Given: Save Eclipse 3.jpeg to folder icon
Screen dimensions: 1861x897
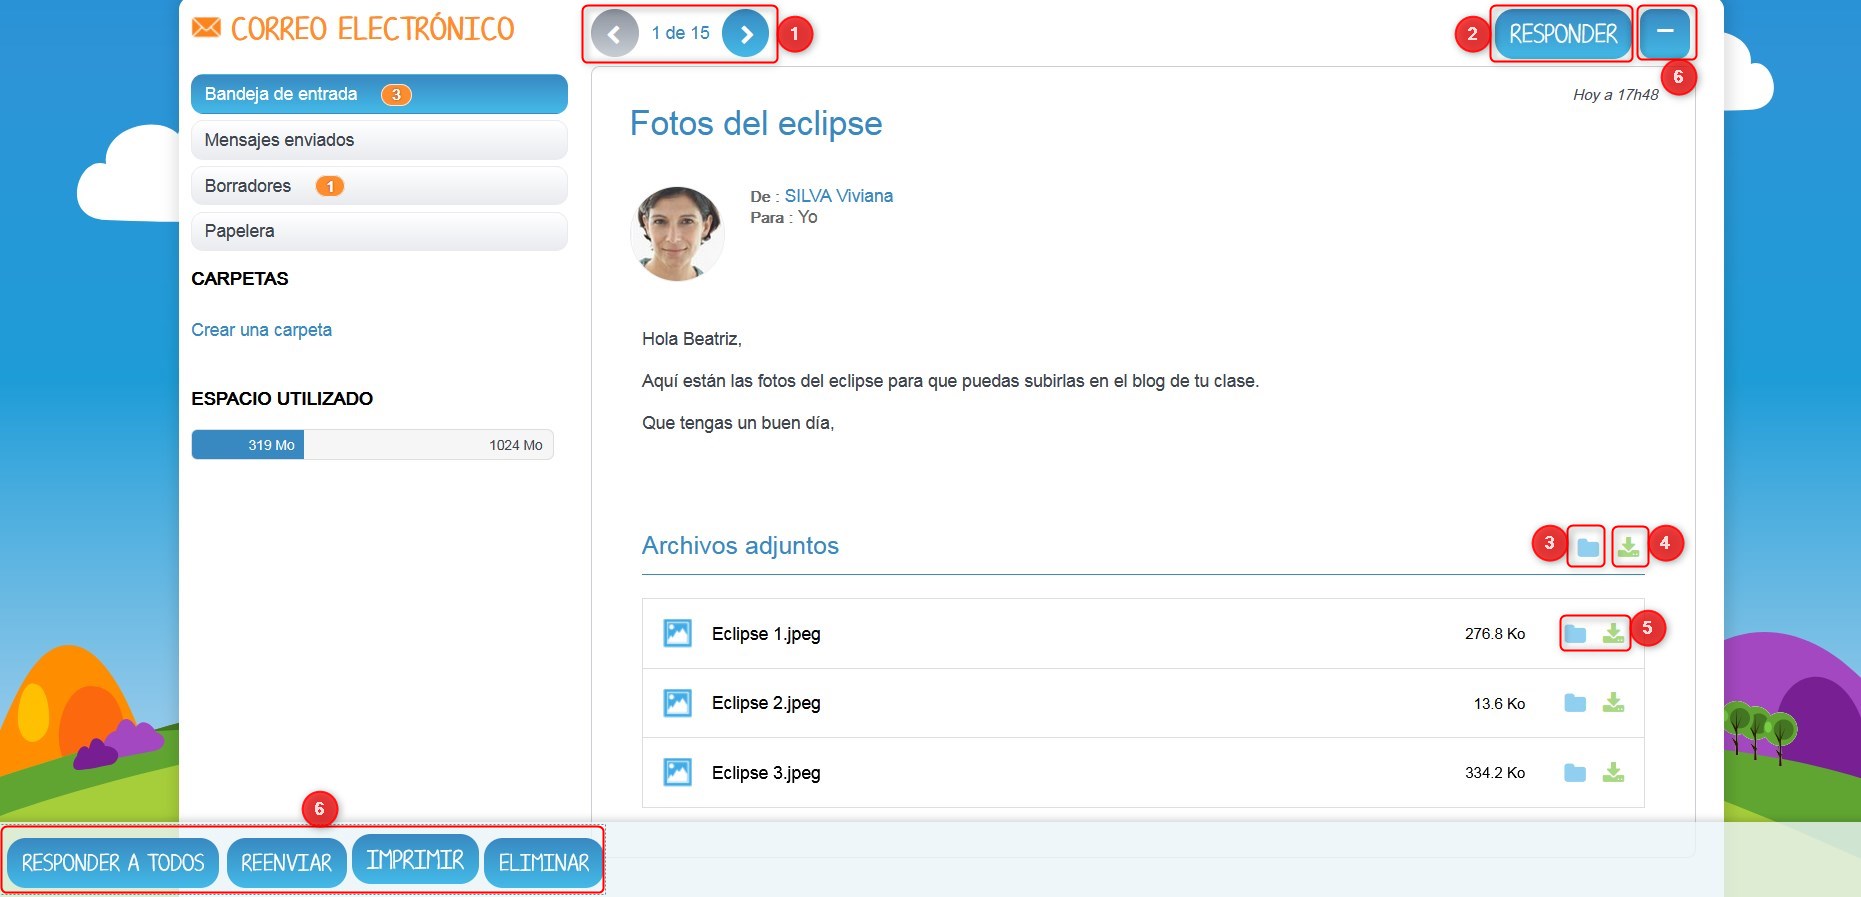Looking at the screenshot, I should coord(1575,773).
